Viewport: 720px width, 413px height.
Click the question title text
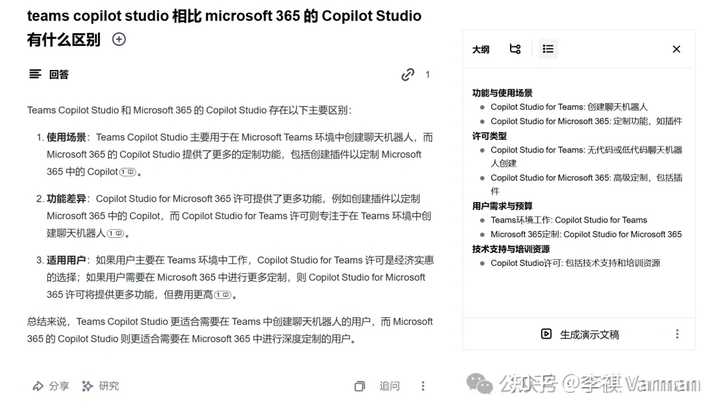(x=224, y=28)
